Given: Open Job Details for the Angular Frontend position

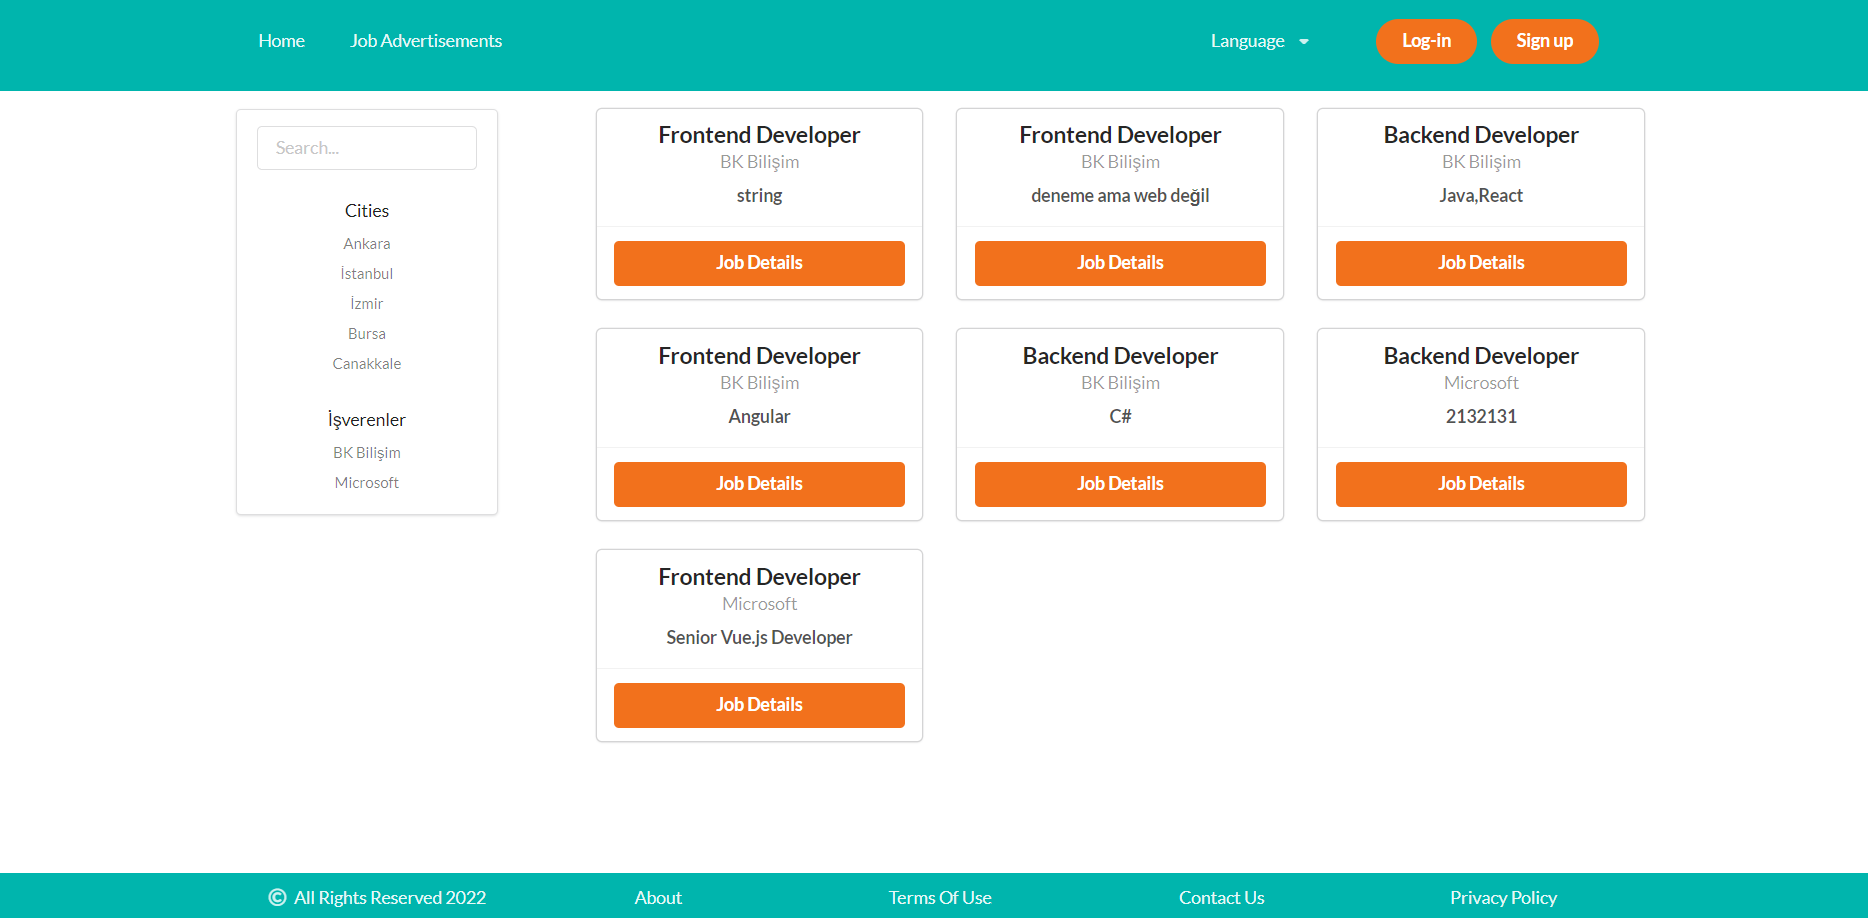Looking at the screenshot, I should (x=759, y=483).
